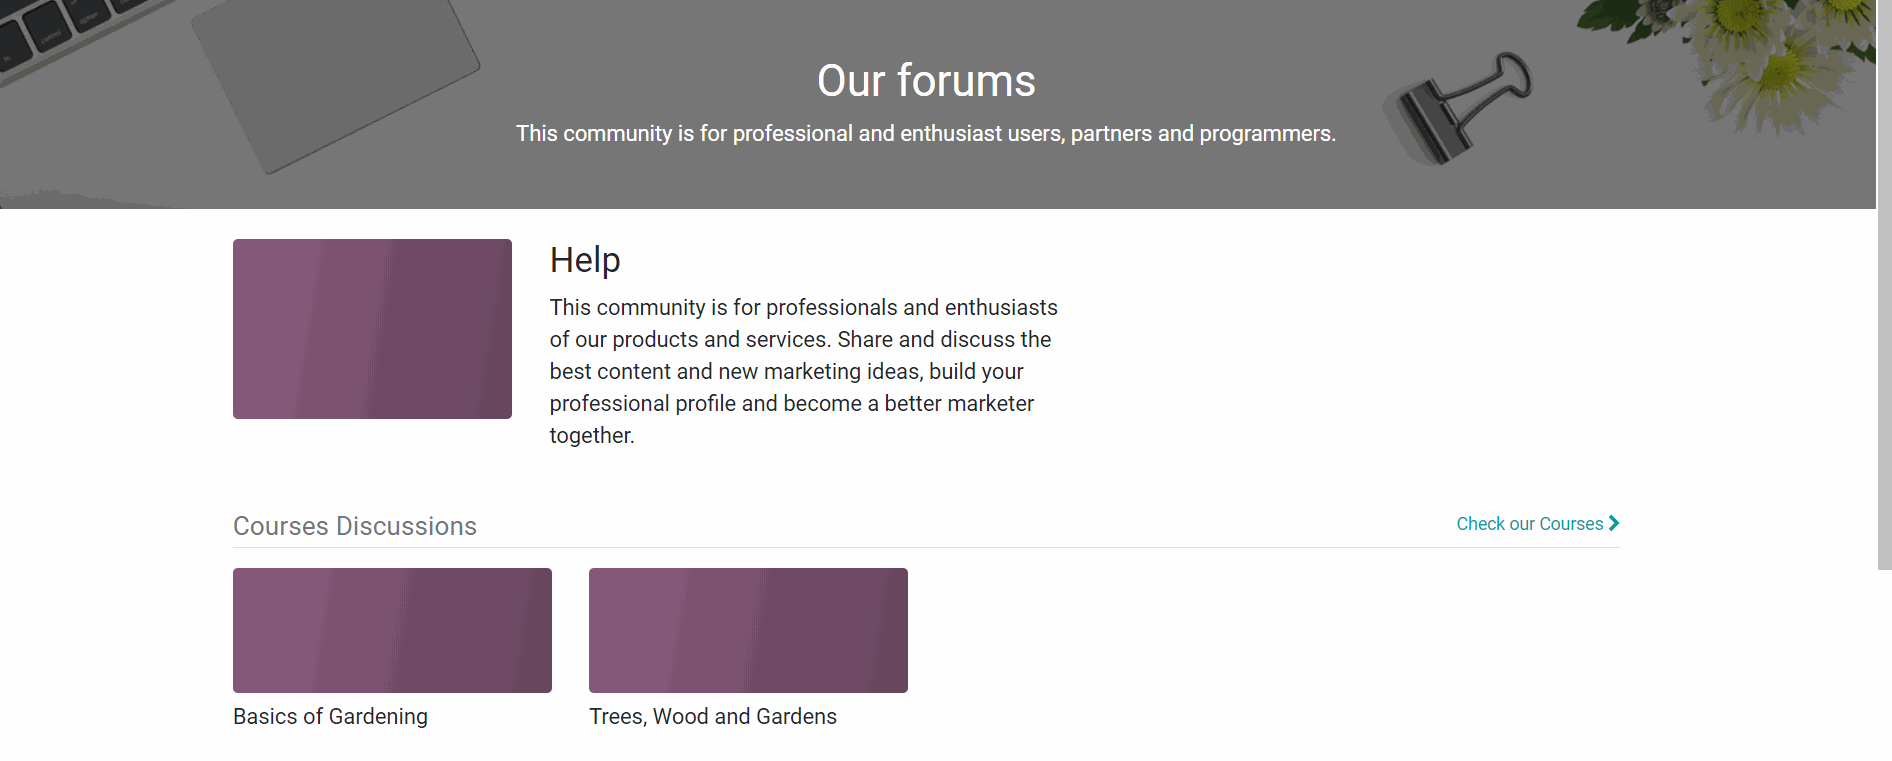
Task: Click the scrollbar track below the thumb
Action: pyautogui.click(x=1884, y=665)
